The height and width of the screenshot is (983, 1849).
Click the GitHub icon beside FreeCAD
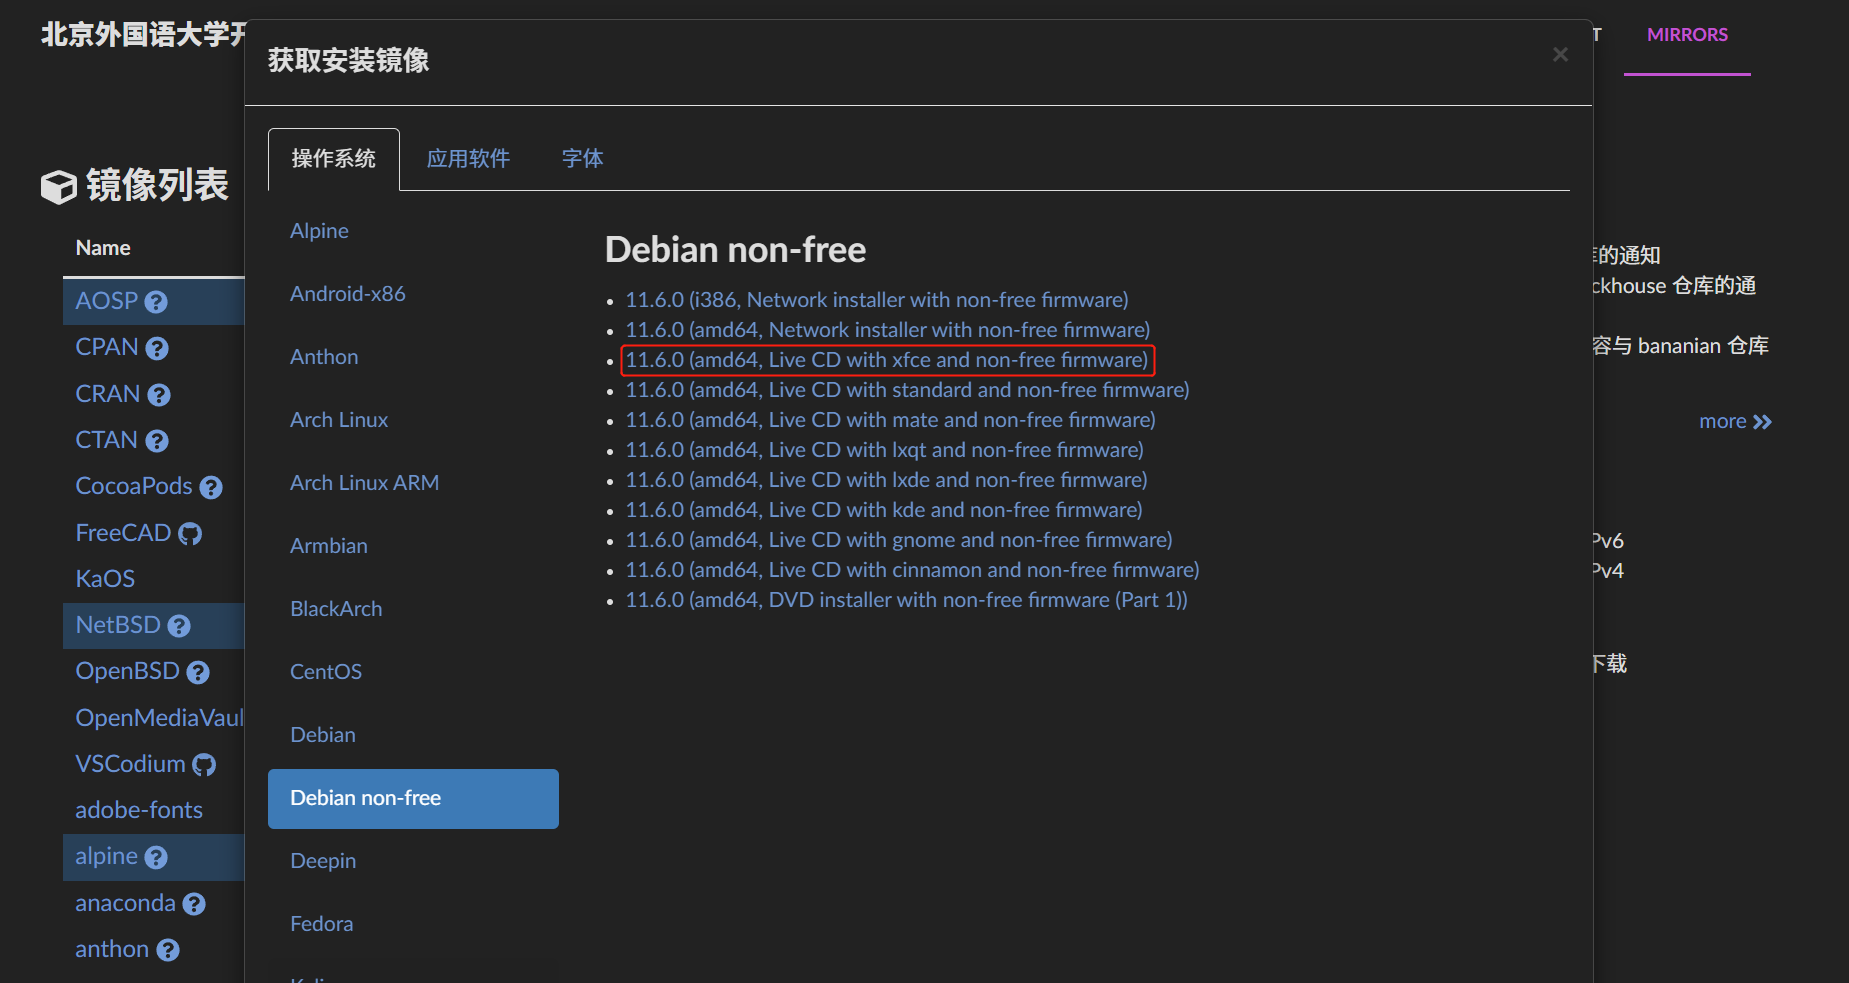[x=190, y=534]
